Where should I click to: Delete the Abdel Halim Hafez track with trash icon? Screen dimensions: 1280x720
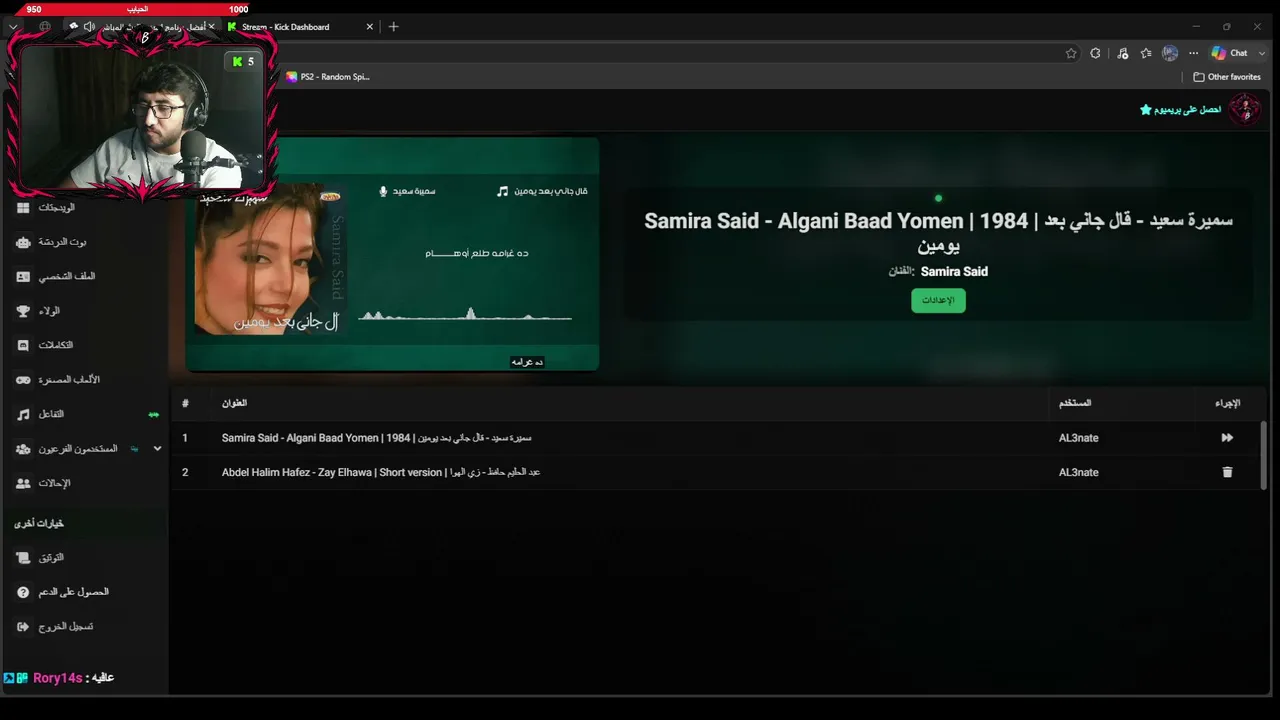pyautogui.click(x=1227, y=472)
